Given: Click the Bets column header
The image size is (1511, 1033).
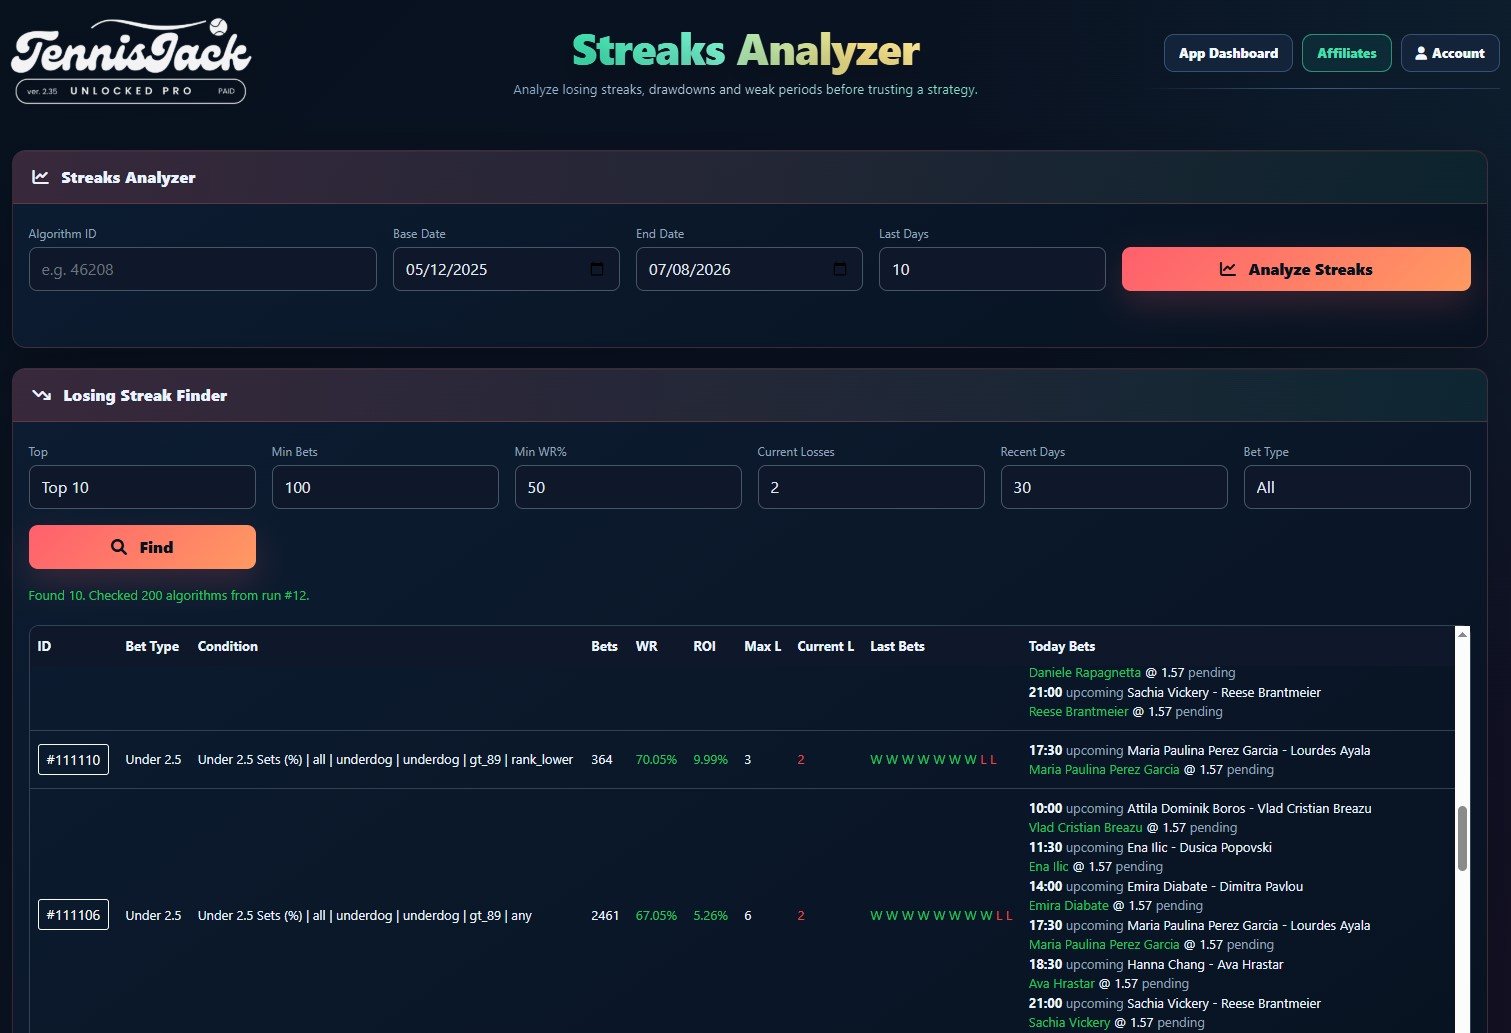Looking at the screenshot, I should (x=604, y=646).
